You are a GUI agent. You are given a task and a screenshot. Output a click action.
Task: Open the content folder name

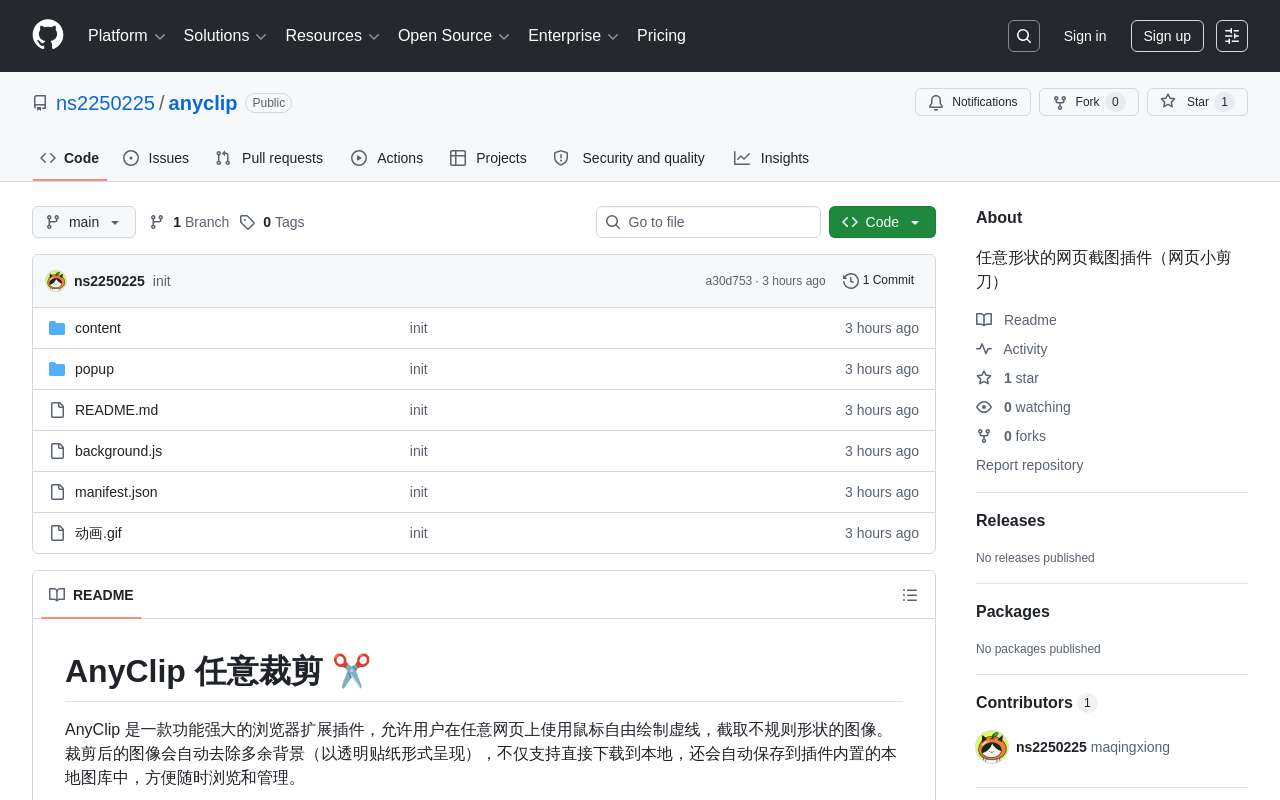point(98,328)
